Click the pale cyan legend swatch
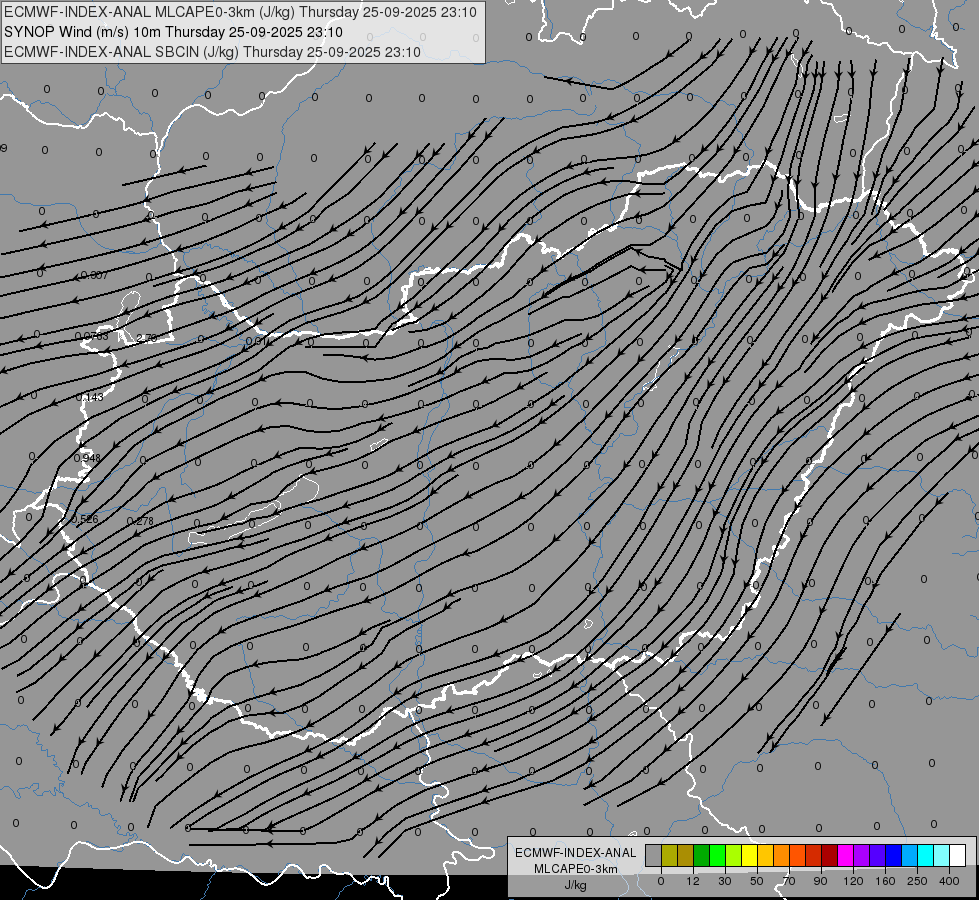The height and width of the screenshot is (900, 979). pyautogui.click(x=942, y=855)
